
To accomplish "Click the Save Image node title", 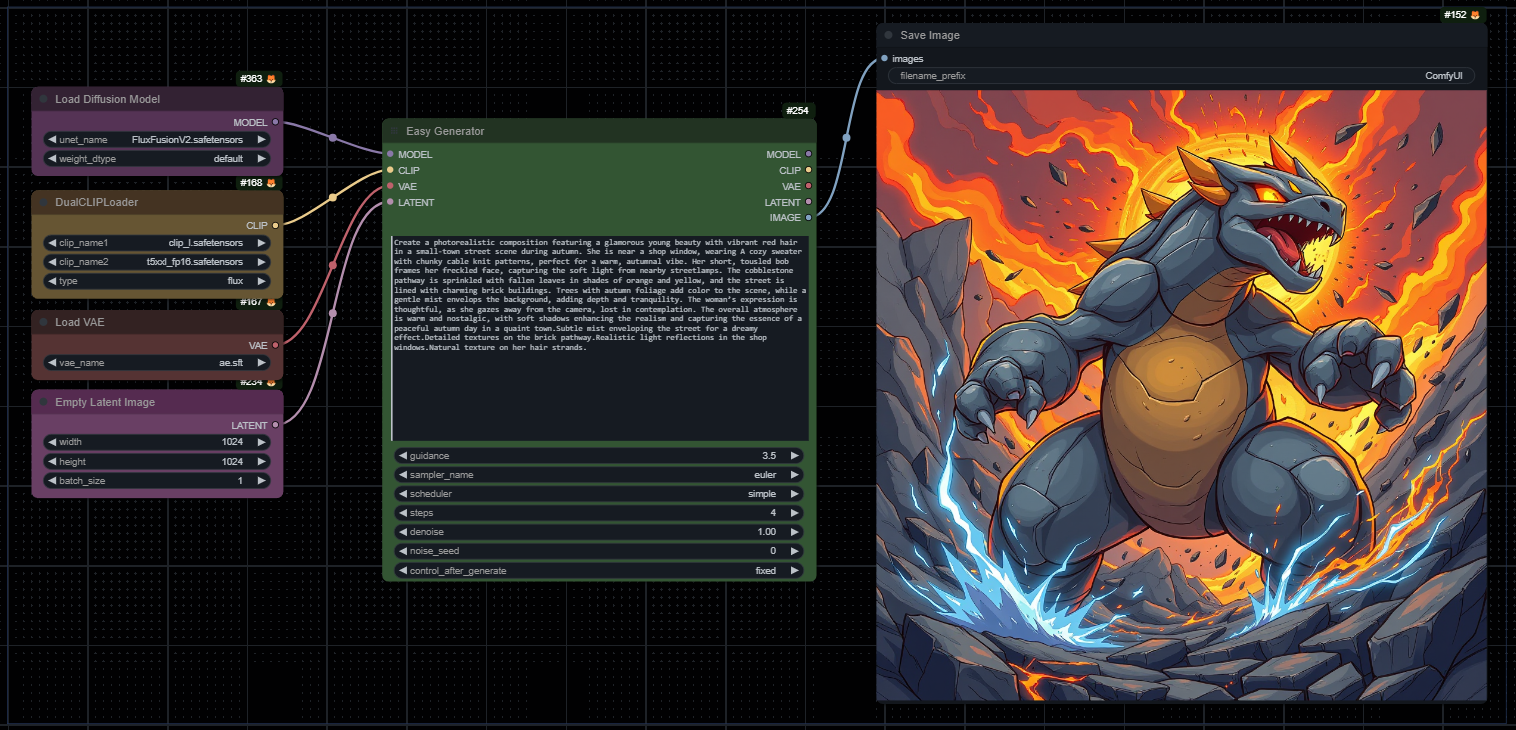I will point(930,35).
